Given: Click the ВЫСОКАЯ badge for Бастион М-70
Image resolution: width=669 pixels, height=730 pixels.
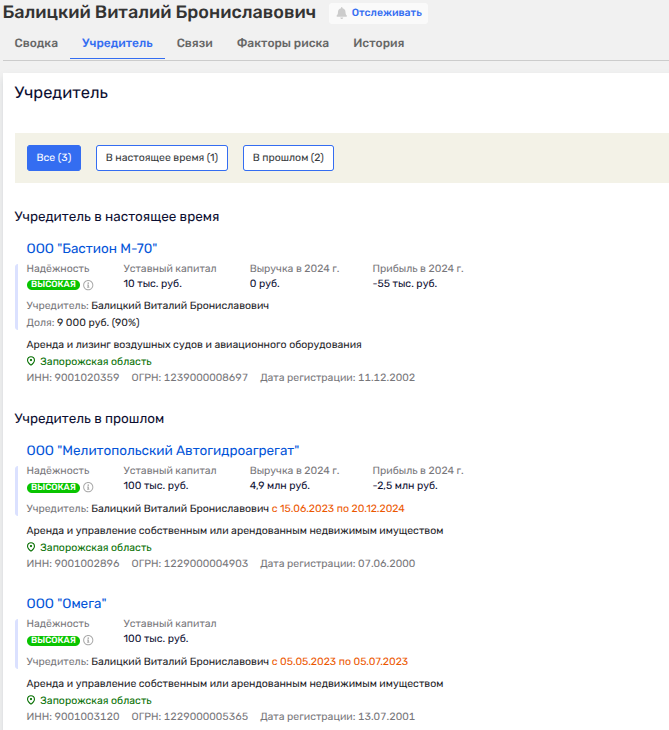Looking at the screenshot, I should [53, 284].
